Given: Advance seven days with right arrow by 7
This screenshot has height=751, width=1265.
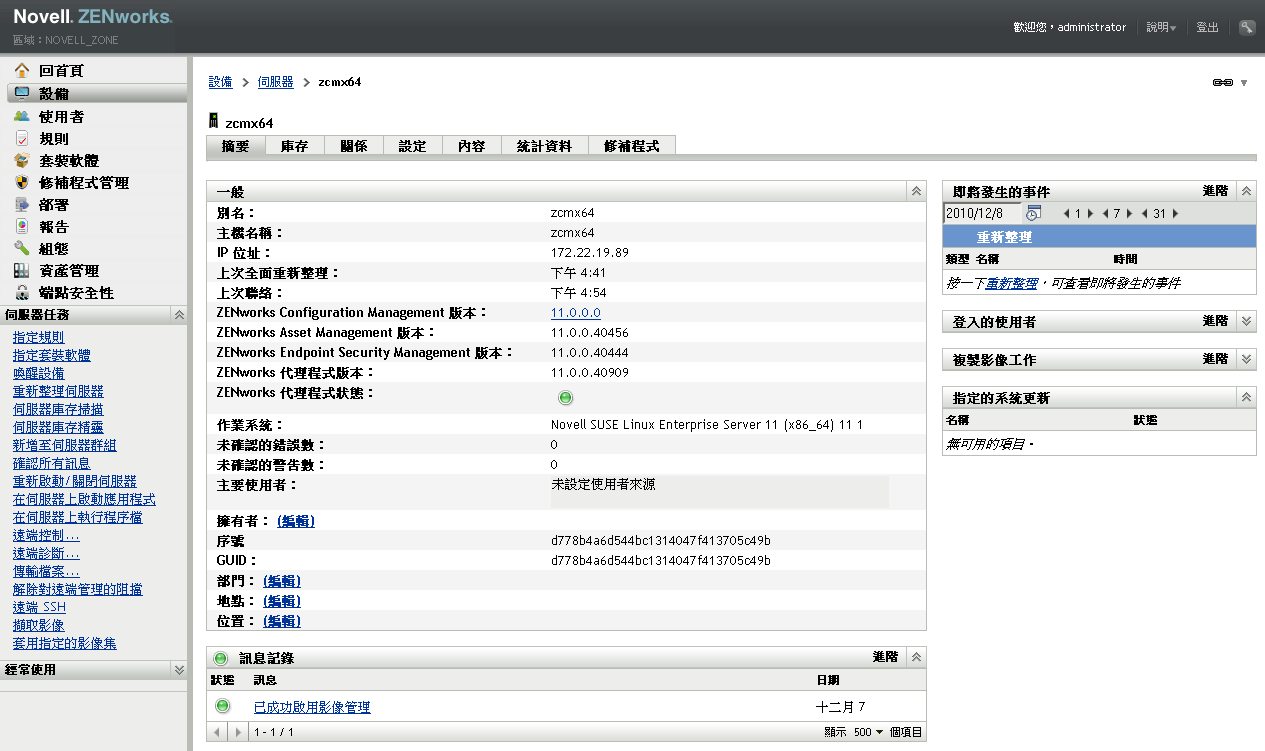Looking at the screenshot, I should click(x=1130, y=213).
